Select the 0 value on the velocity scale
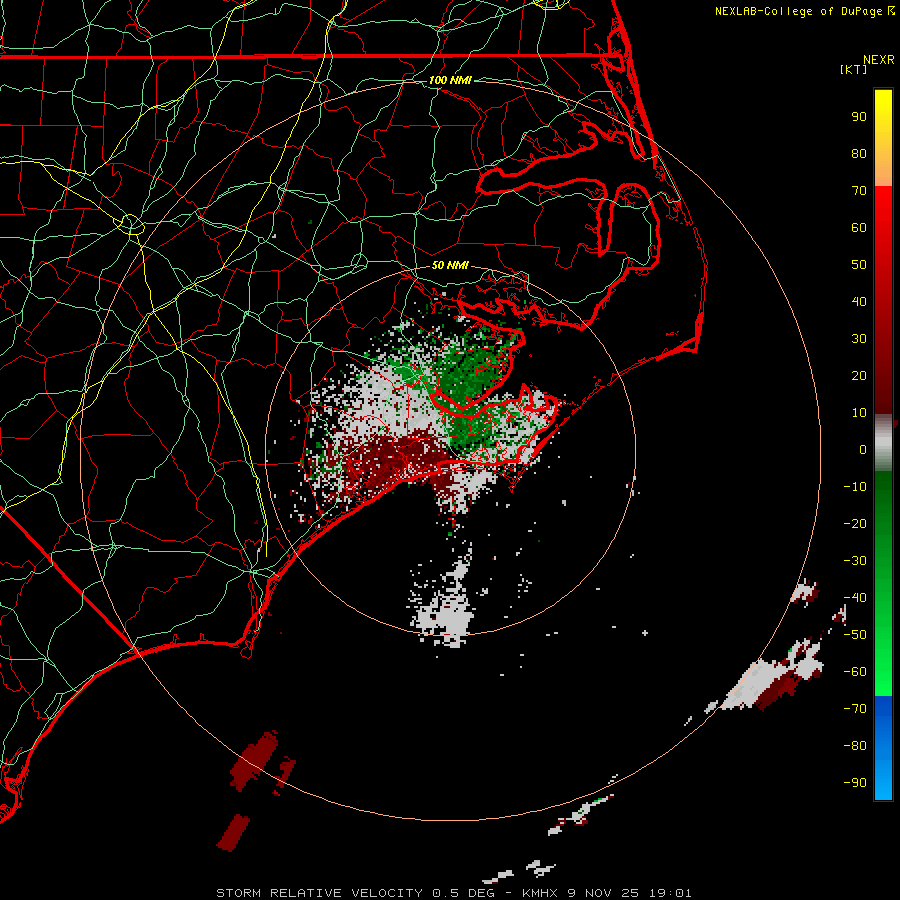The image size is (900, 900). 863,450
